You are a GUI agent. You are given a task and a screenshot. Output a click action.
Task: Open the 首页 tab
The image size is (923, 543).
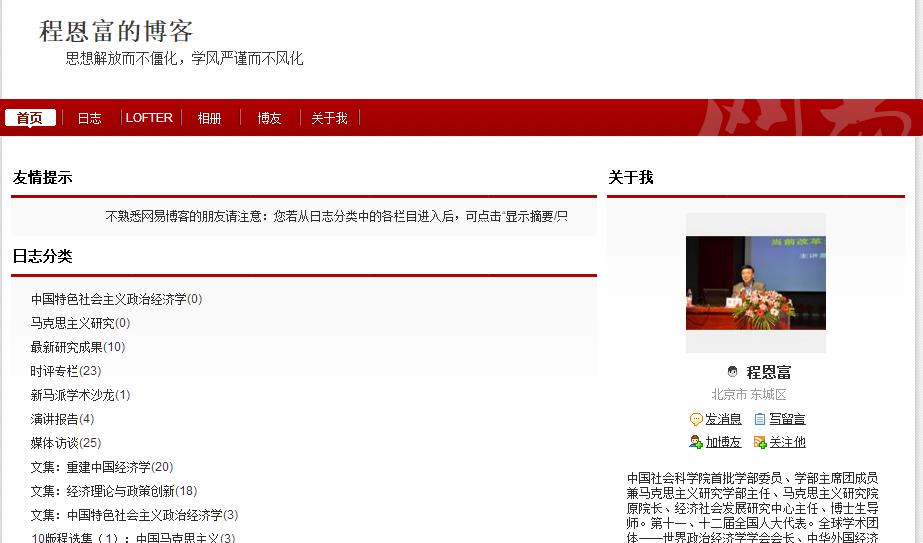click(30, 118)
